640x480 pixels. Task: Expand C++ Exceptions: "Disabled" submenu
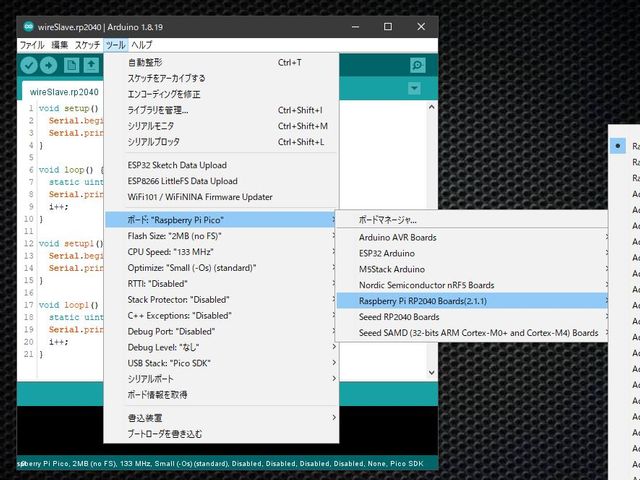coord(221,316)
